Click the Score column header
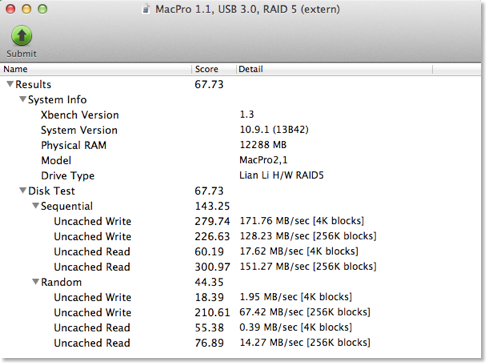 pos(214,69)
